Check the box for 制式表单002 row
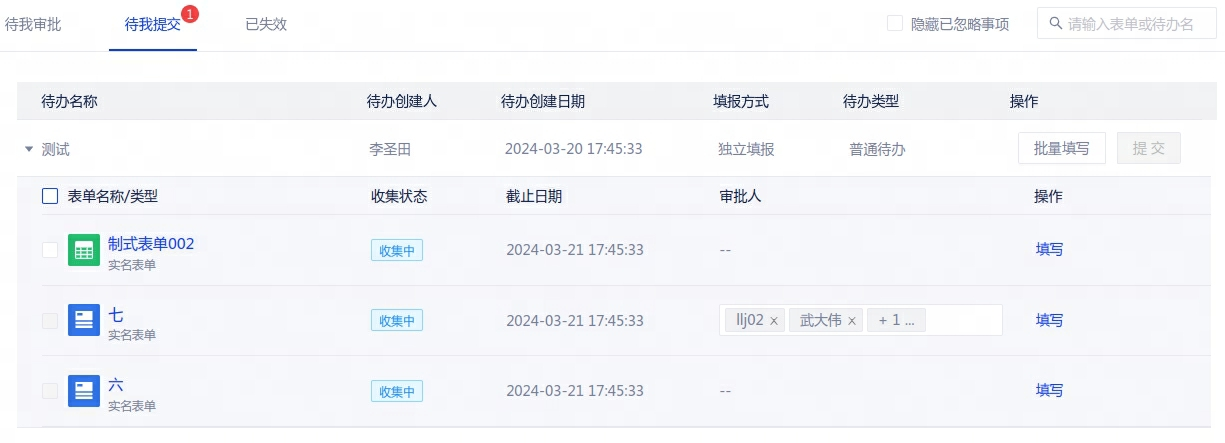This screenshot has width=1225, height=443. pyautogui.click(x=50, y=250)
